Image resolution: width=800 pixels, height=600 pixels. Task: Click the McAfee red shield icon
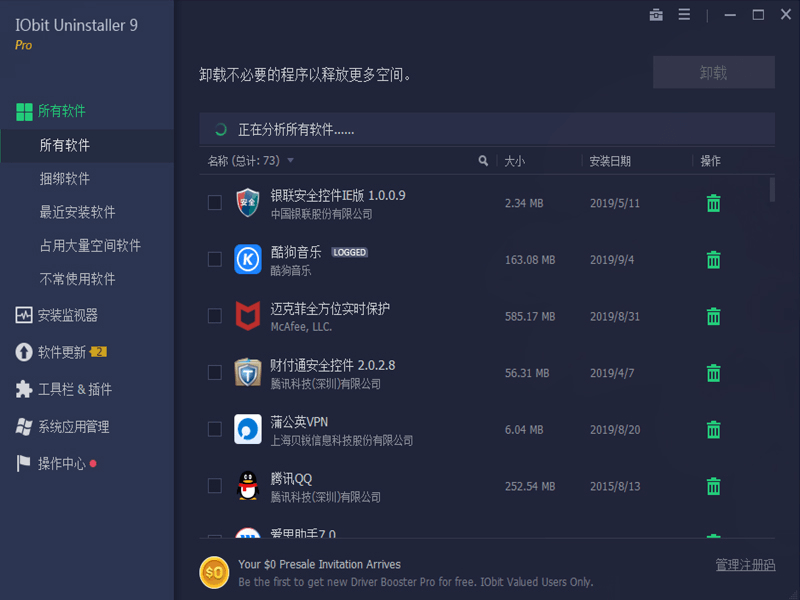[x=247, y=316]
